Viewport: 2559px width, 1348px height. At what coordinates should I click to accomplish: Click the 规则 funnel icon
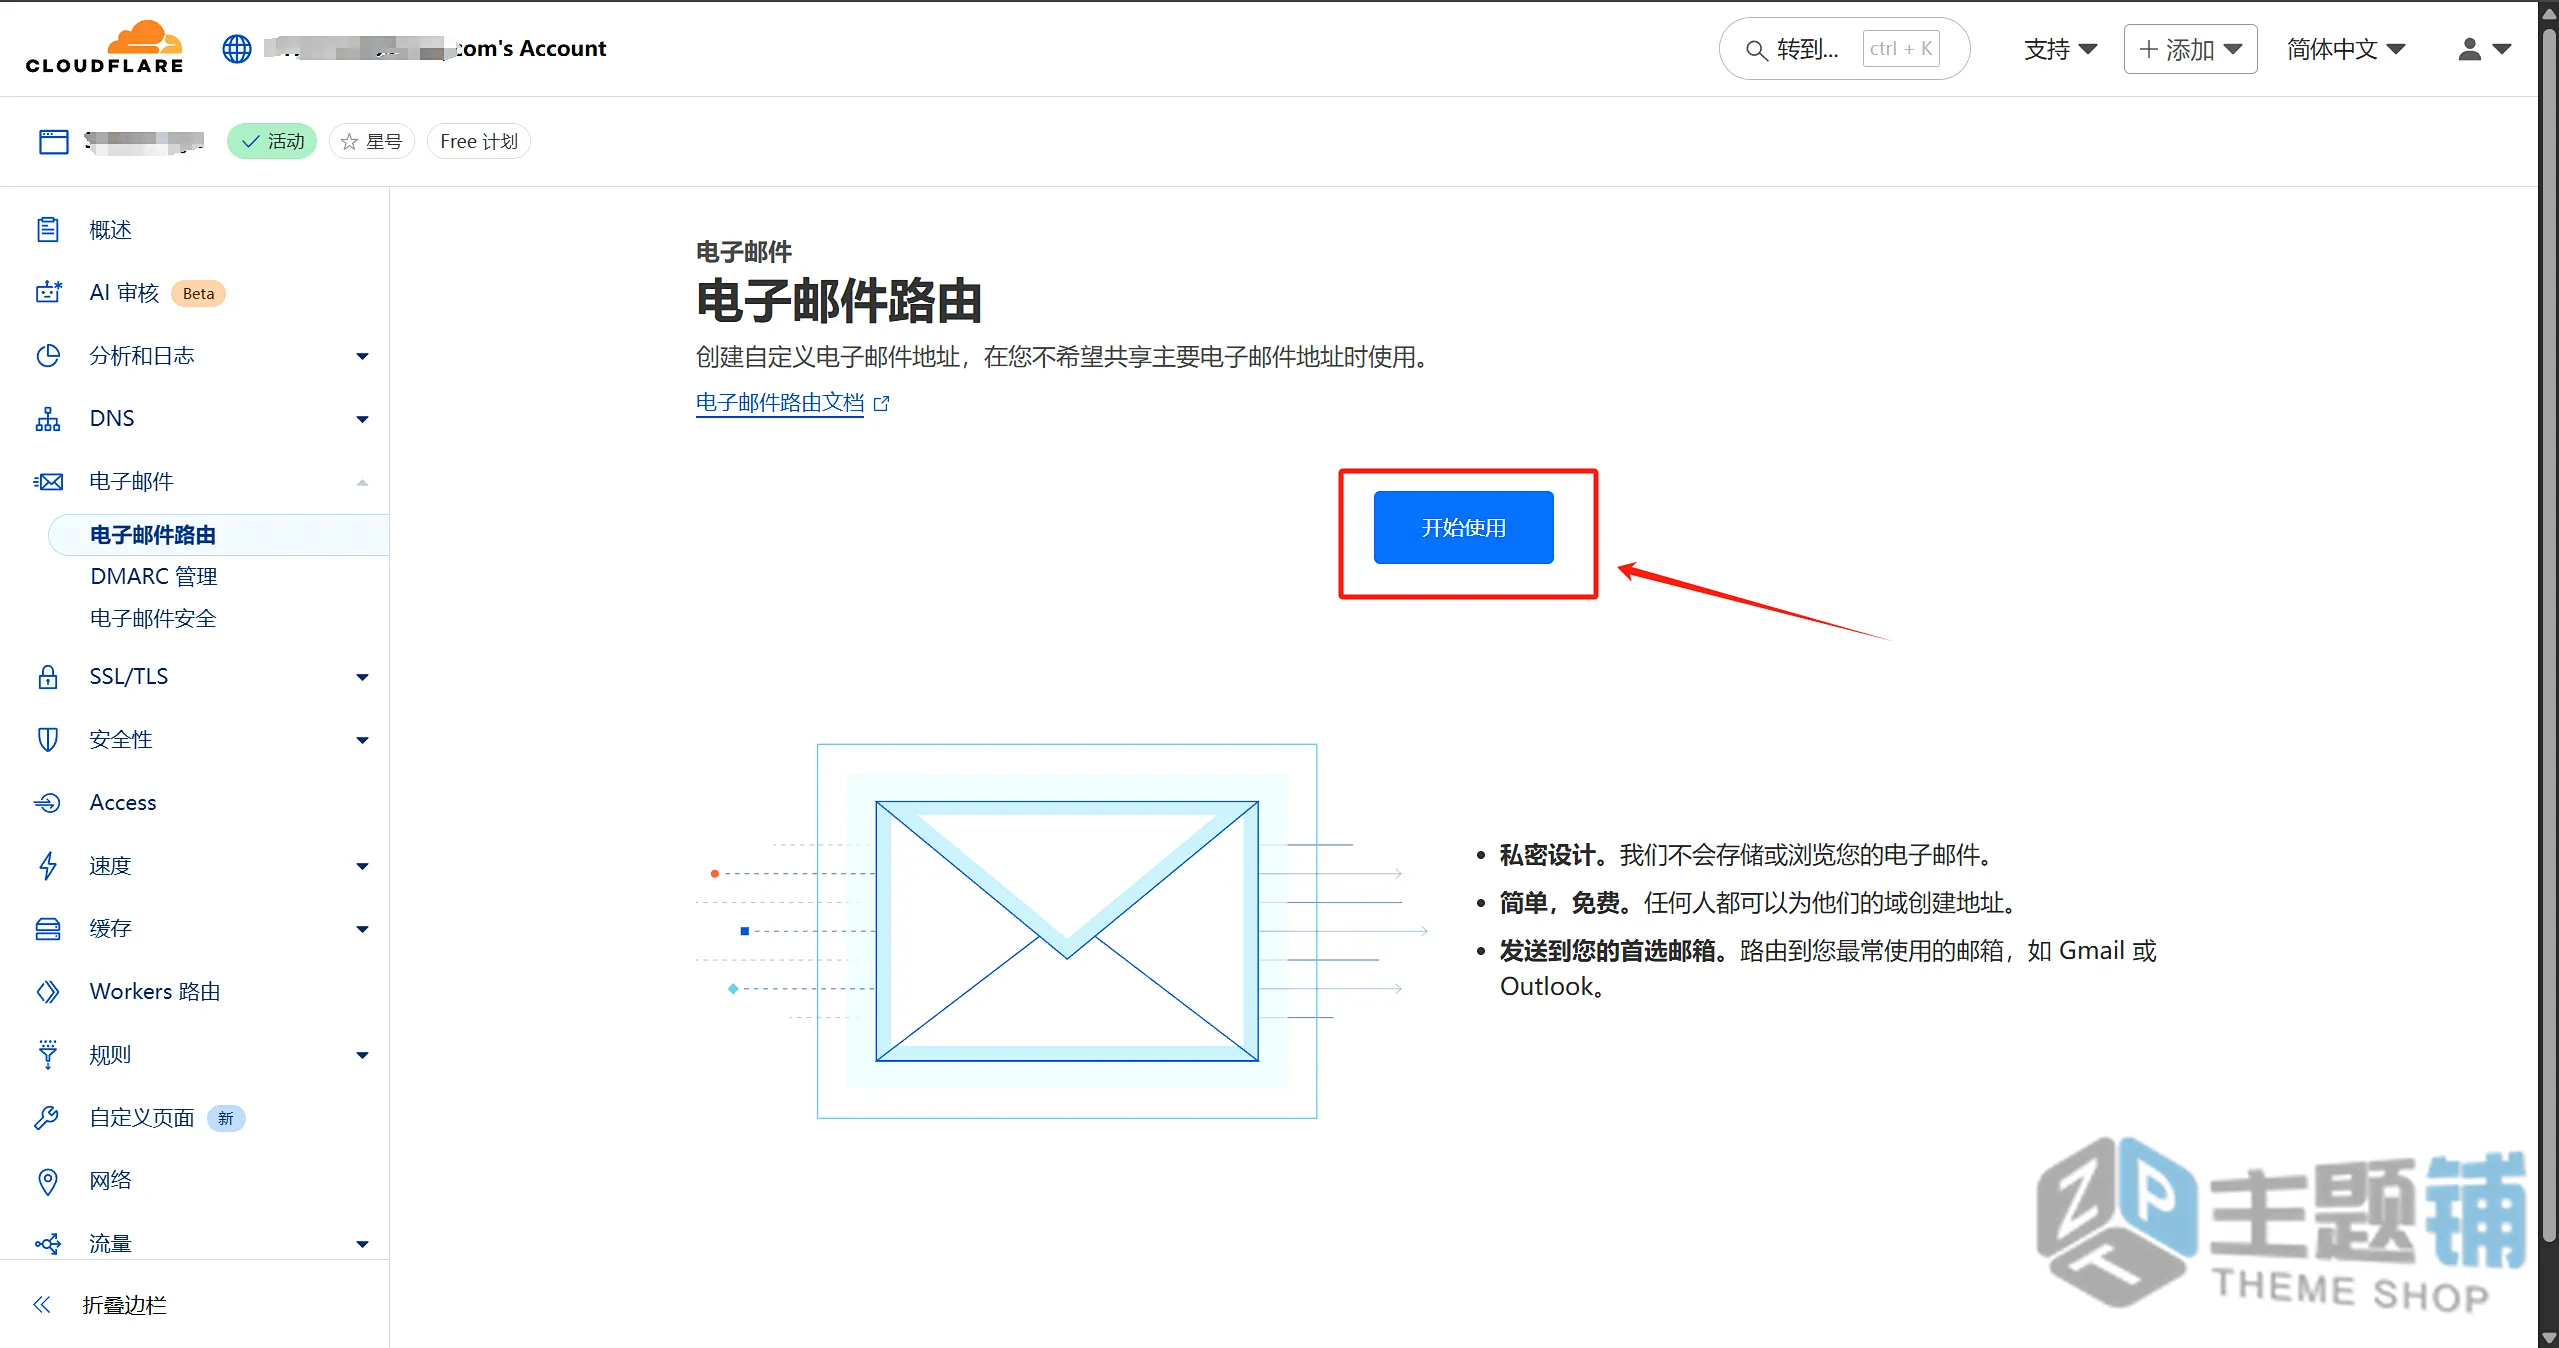click(x=48, y=1055)
